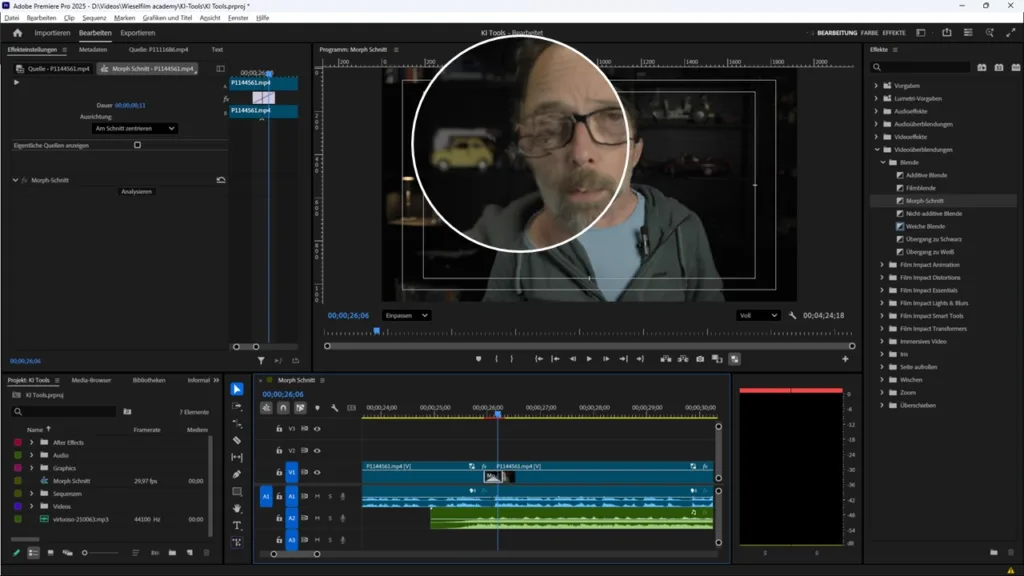
Task: Mute audio track A1
Action: tap(317, 496)
